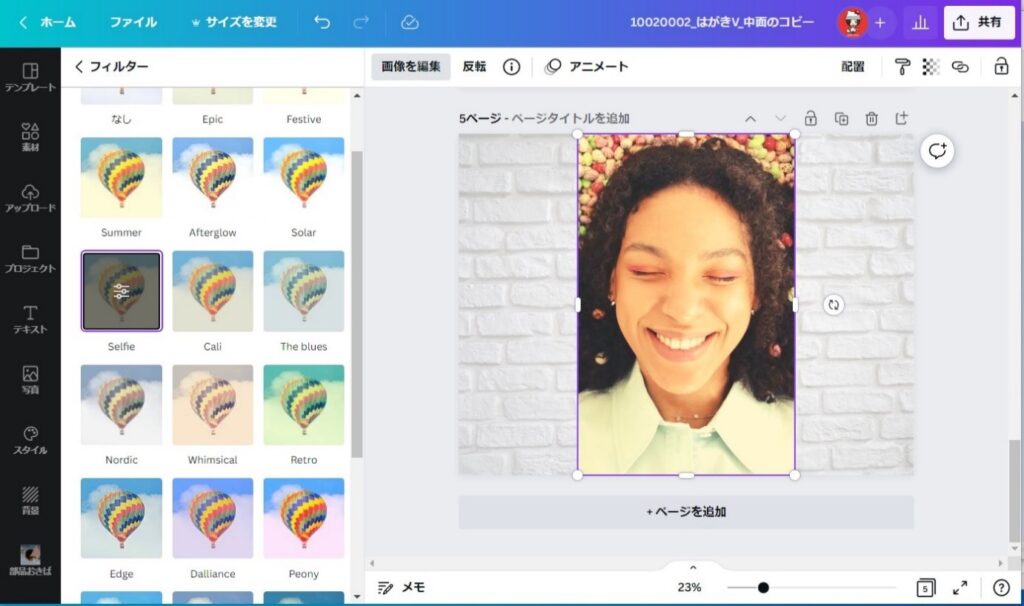Move page 5 down with chevron
The image size is (1024, 606).
pos(780,119)
